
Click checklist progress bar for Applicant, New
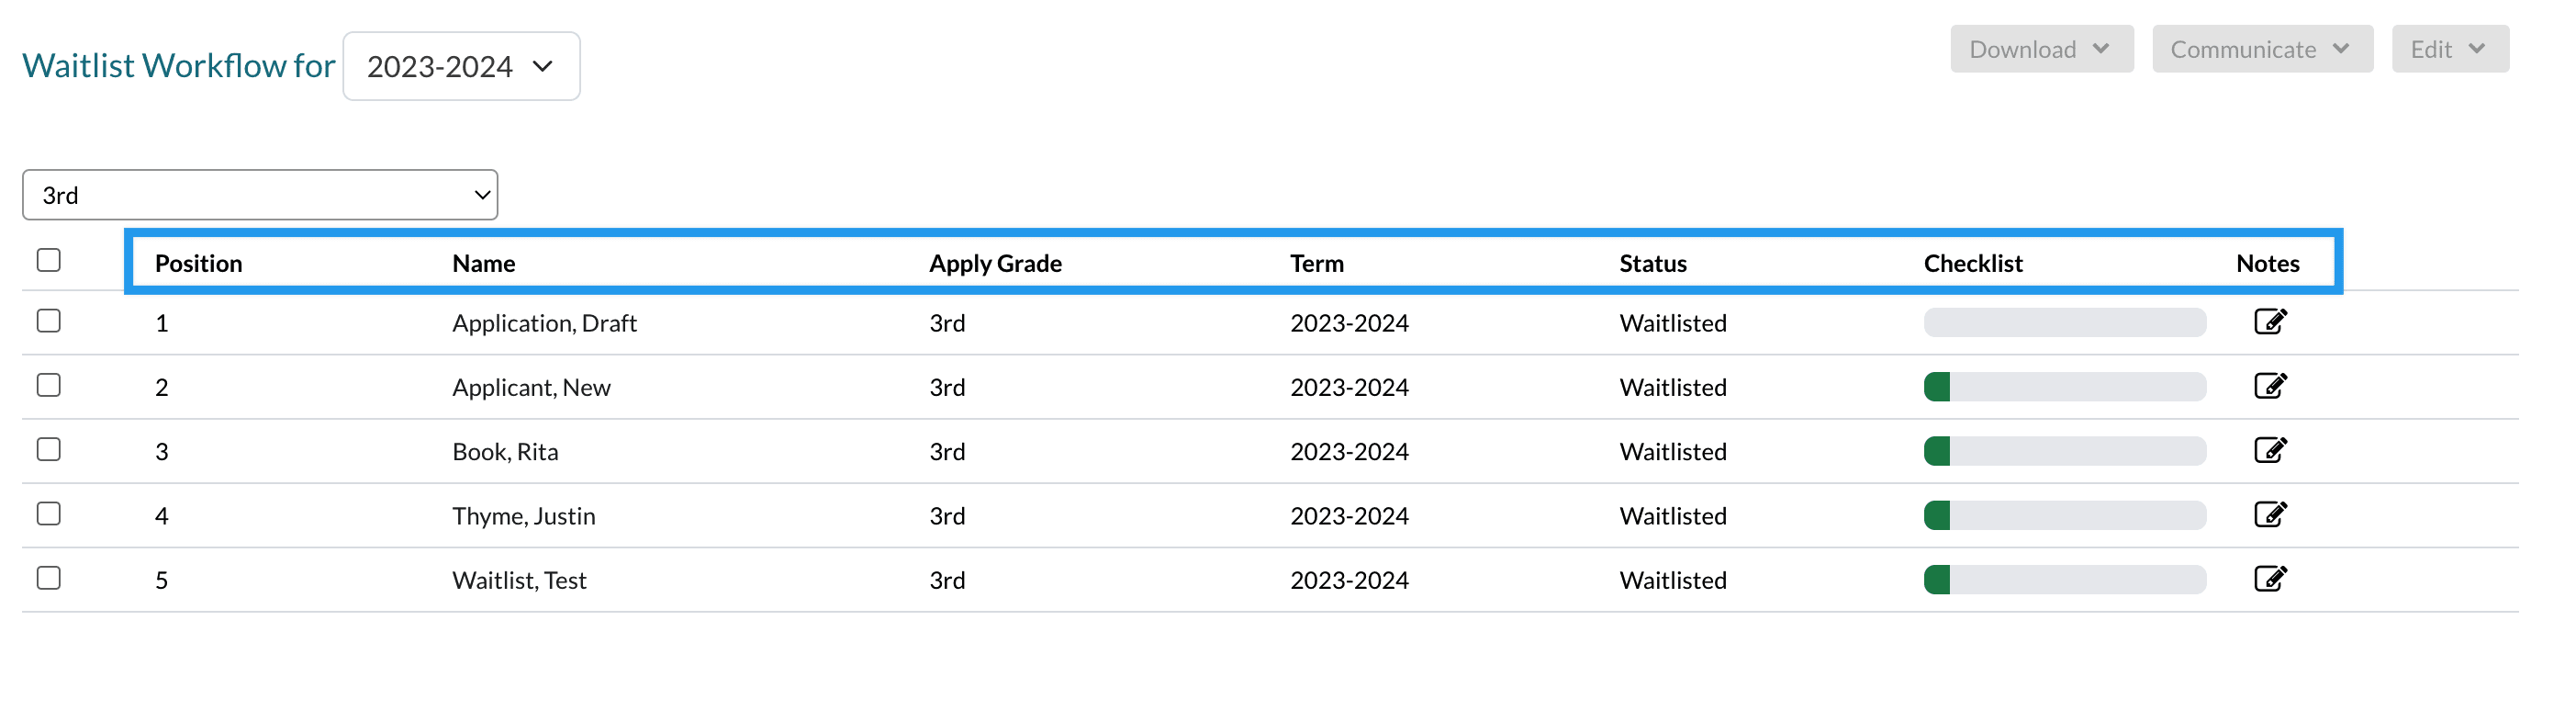[x=2064, y=387]
